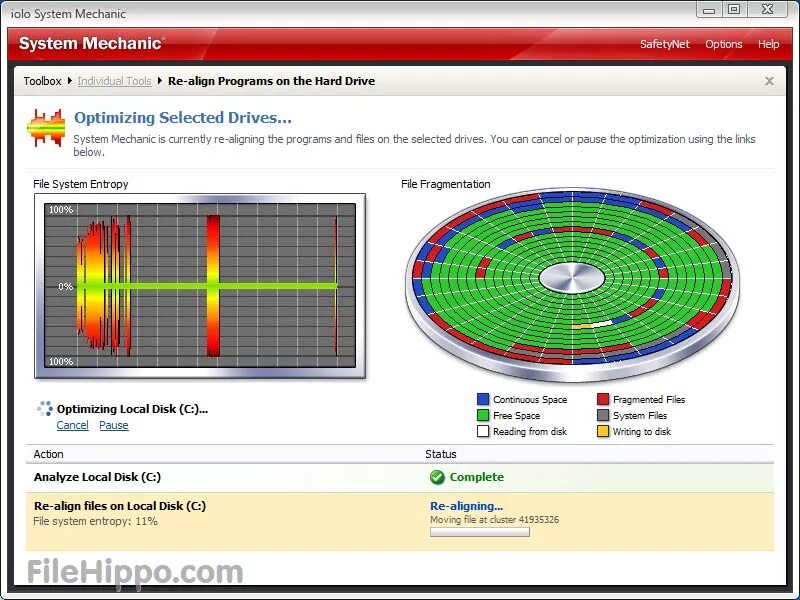Click the re-aligning progress bar

[x=480, y=532]
